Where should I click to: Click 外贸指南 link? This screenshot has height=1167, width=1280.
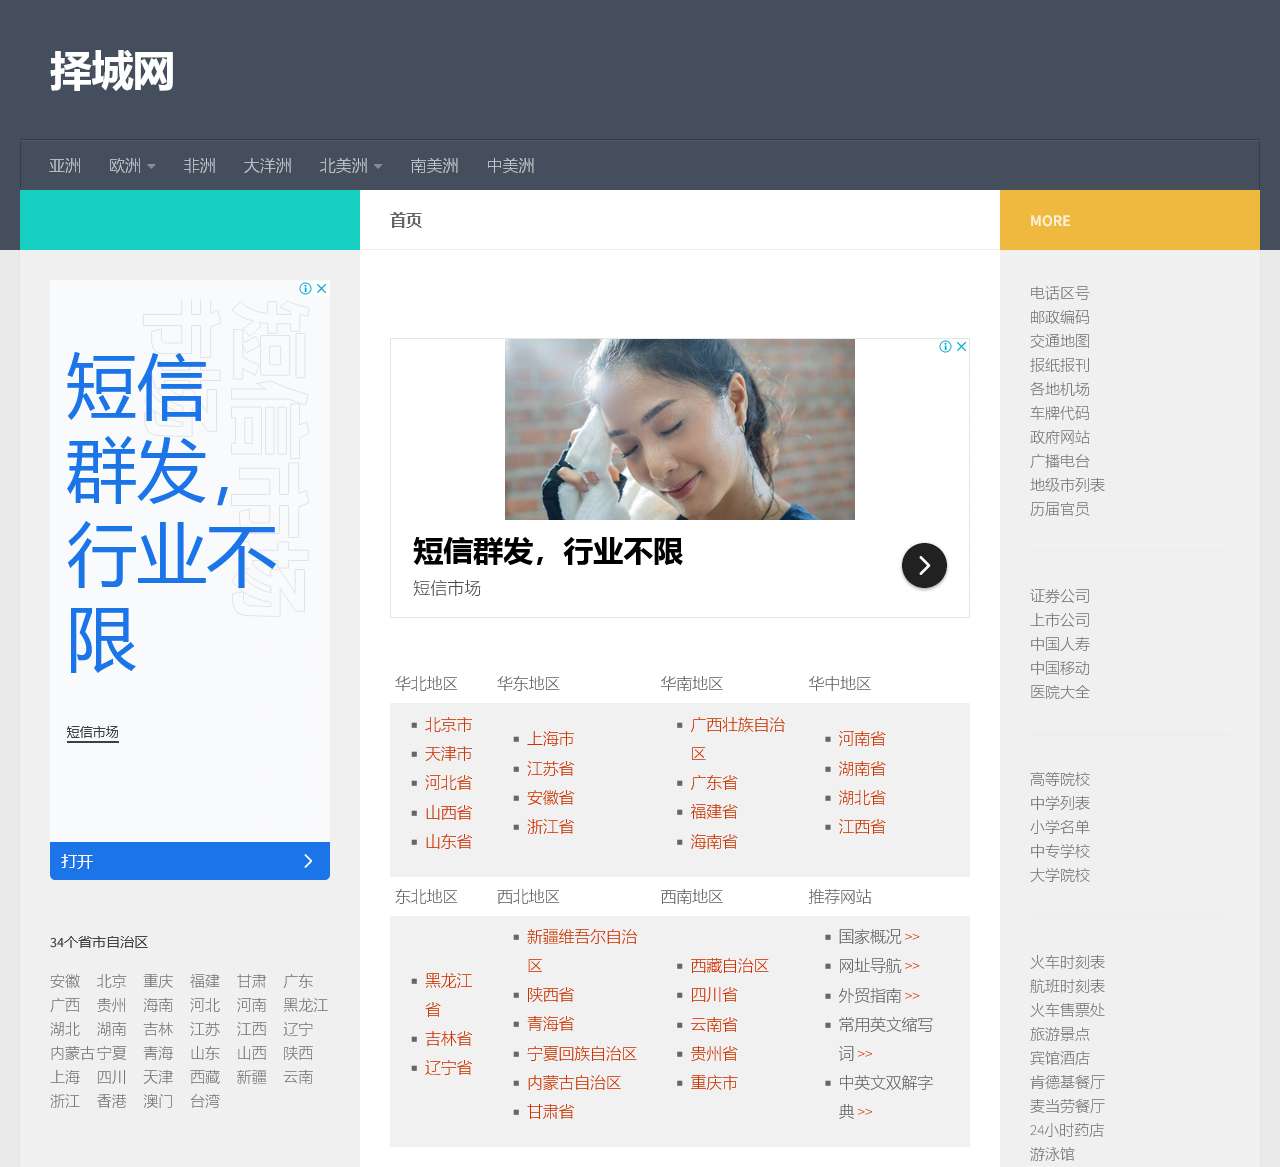point(870,996)
